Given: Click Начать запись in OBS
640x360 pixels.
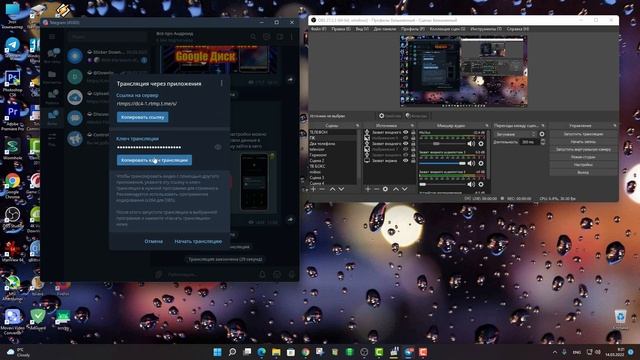Looking at the screenshot, I should [583, 142].
